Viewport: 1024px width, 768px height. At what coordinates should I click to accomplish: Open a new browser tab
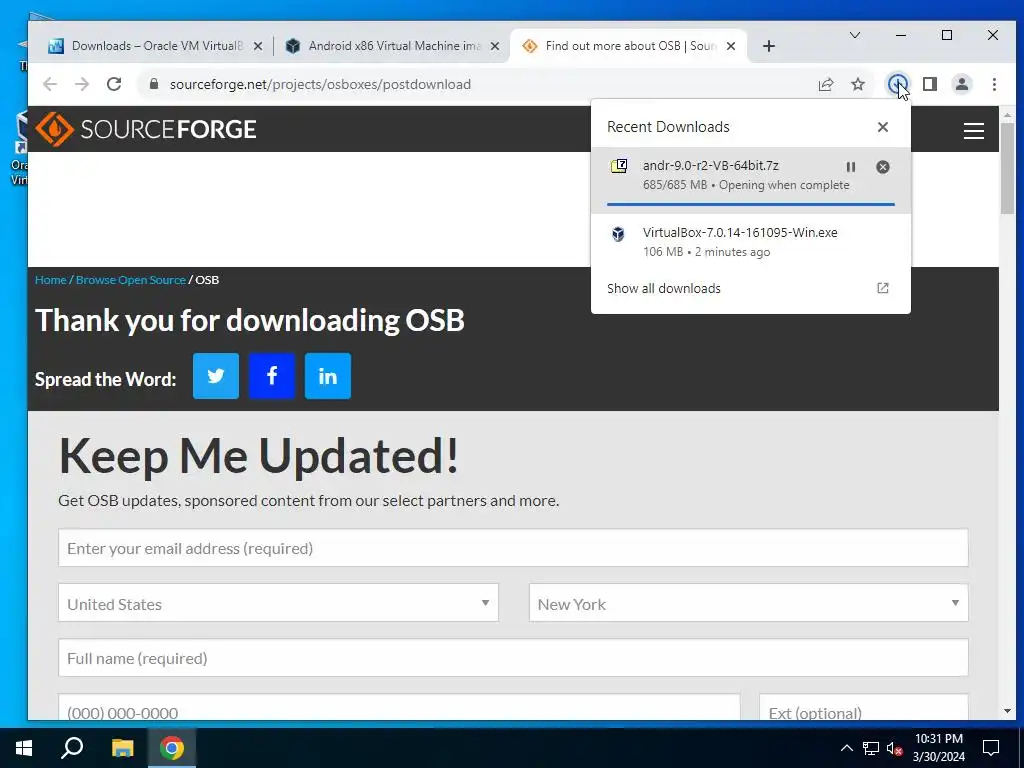coord(769,46)
